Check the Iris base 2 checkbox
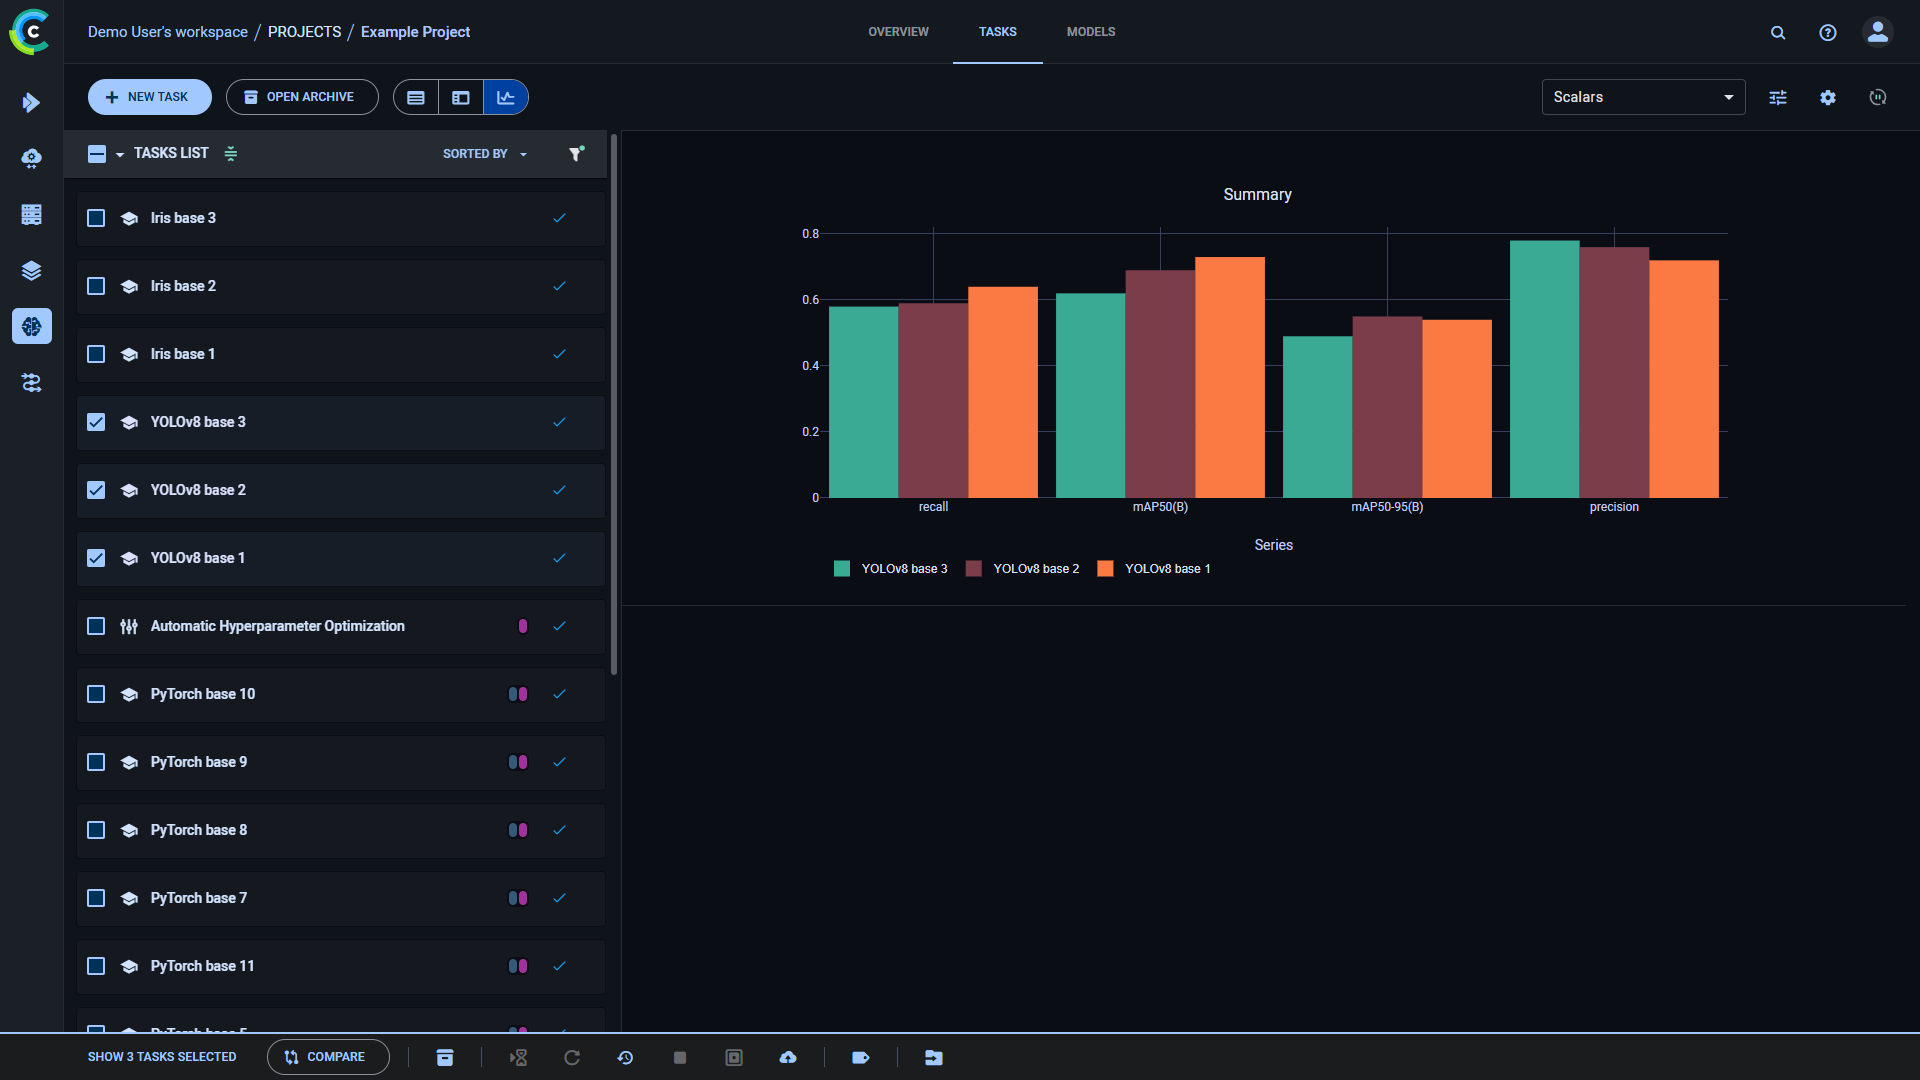The image size is (1920, 1080). tap(96, 286)
